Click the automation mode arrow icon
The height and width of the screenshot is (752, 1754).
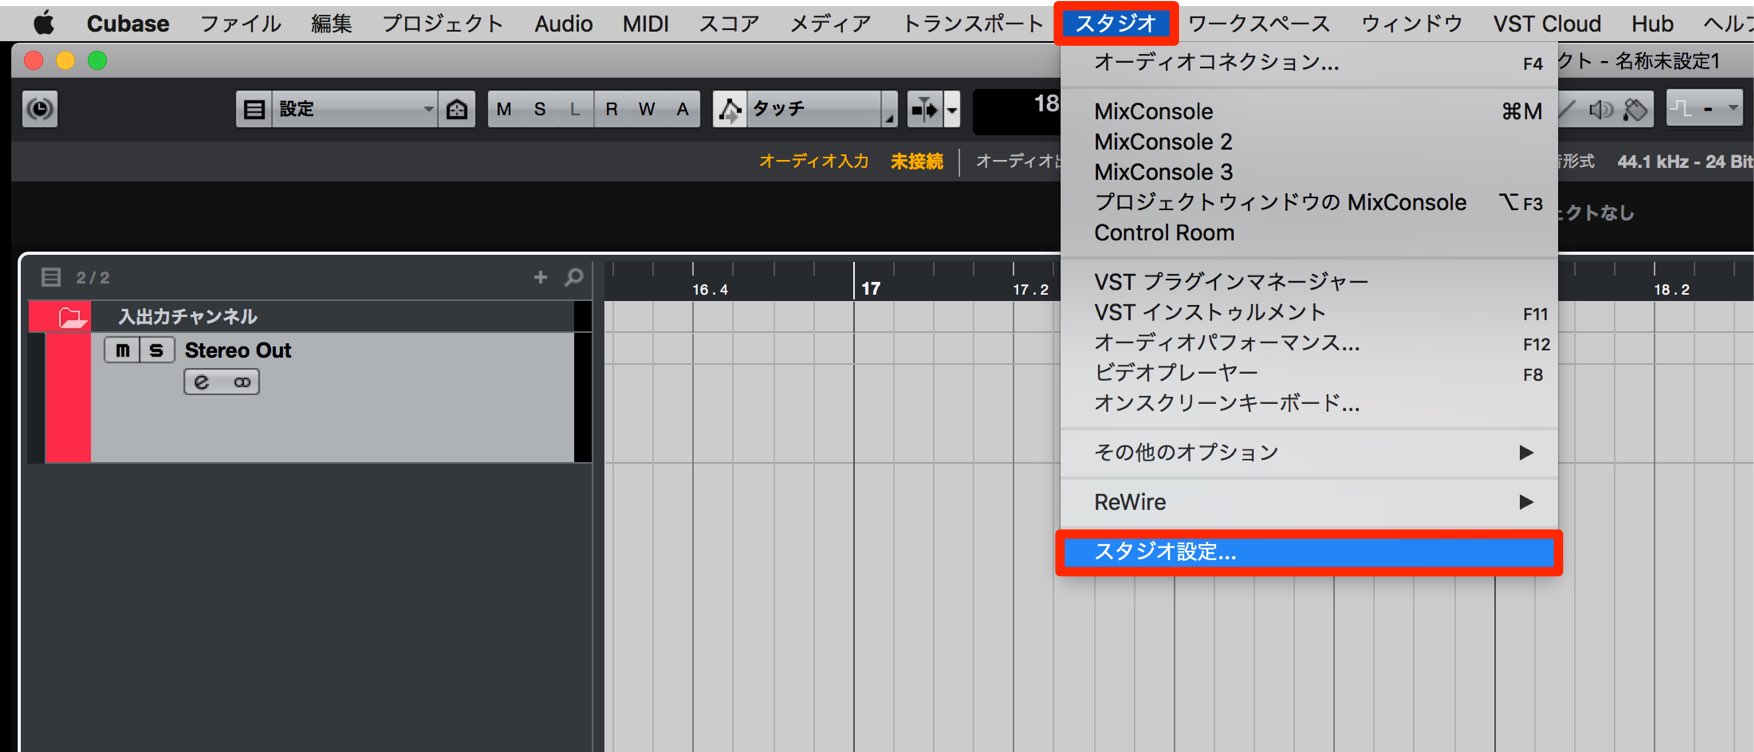pyautogui.click(x=730, y=109)
